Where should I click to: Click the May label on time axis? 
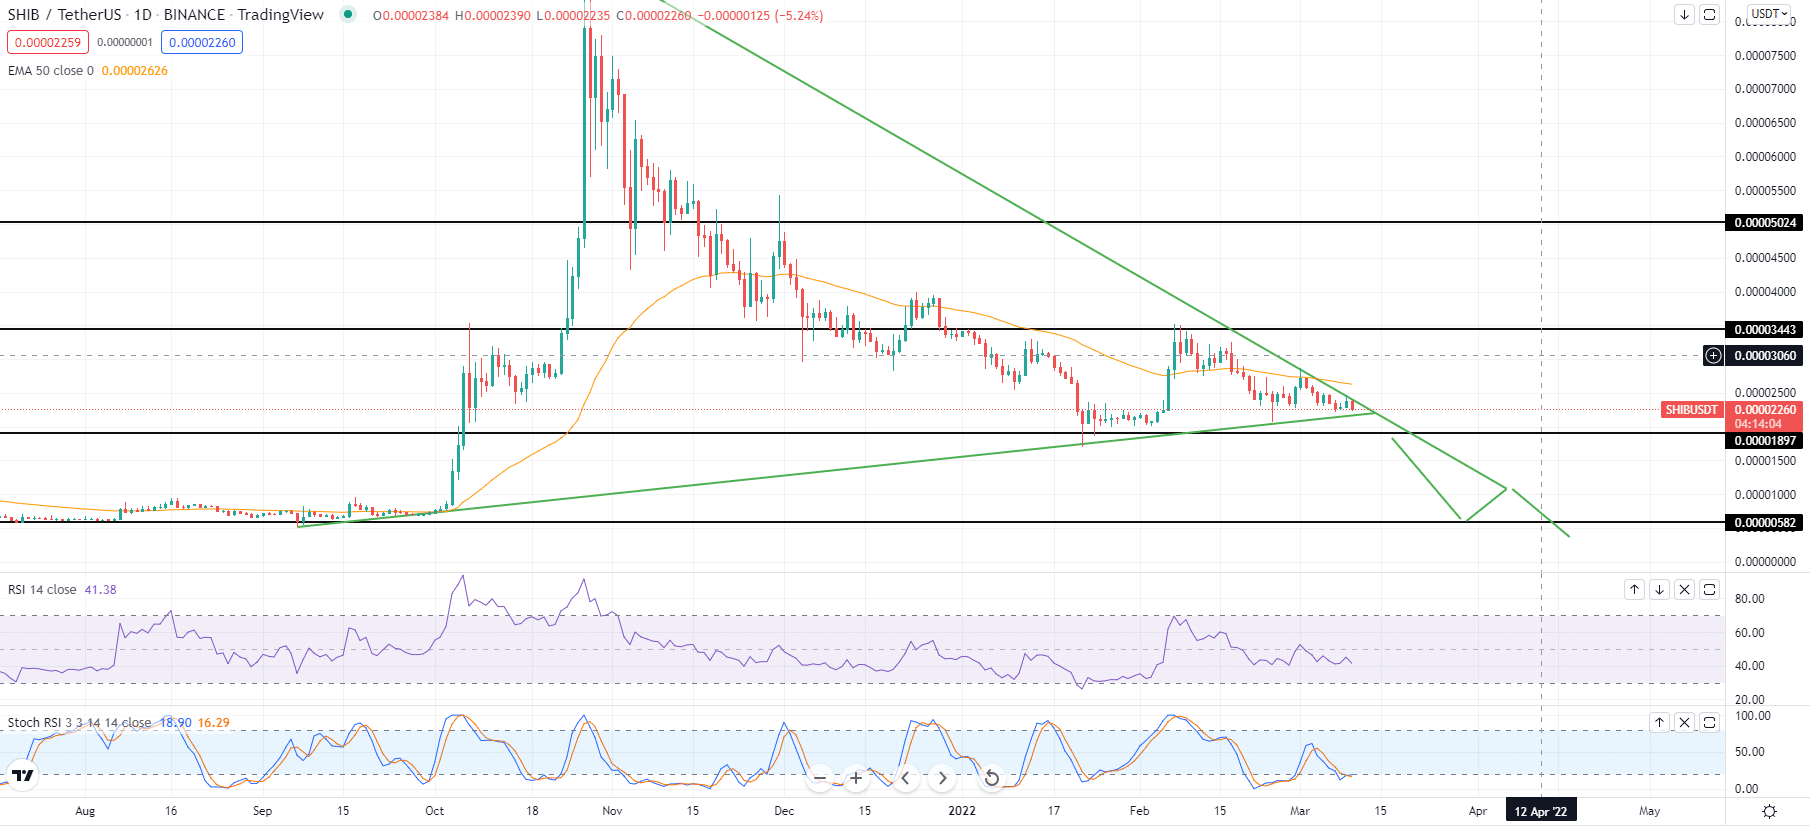[1649, 811]
